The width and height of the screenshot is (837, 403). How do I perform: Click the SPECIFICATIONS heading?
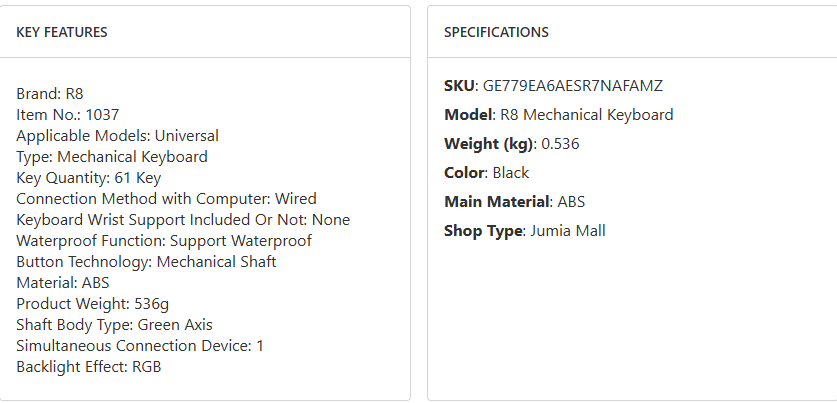pyautogui.click(x=496, y=32)
